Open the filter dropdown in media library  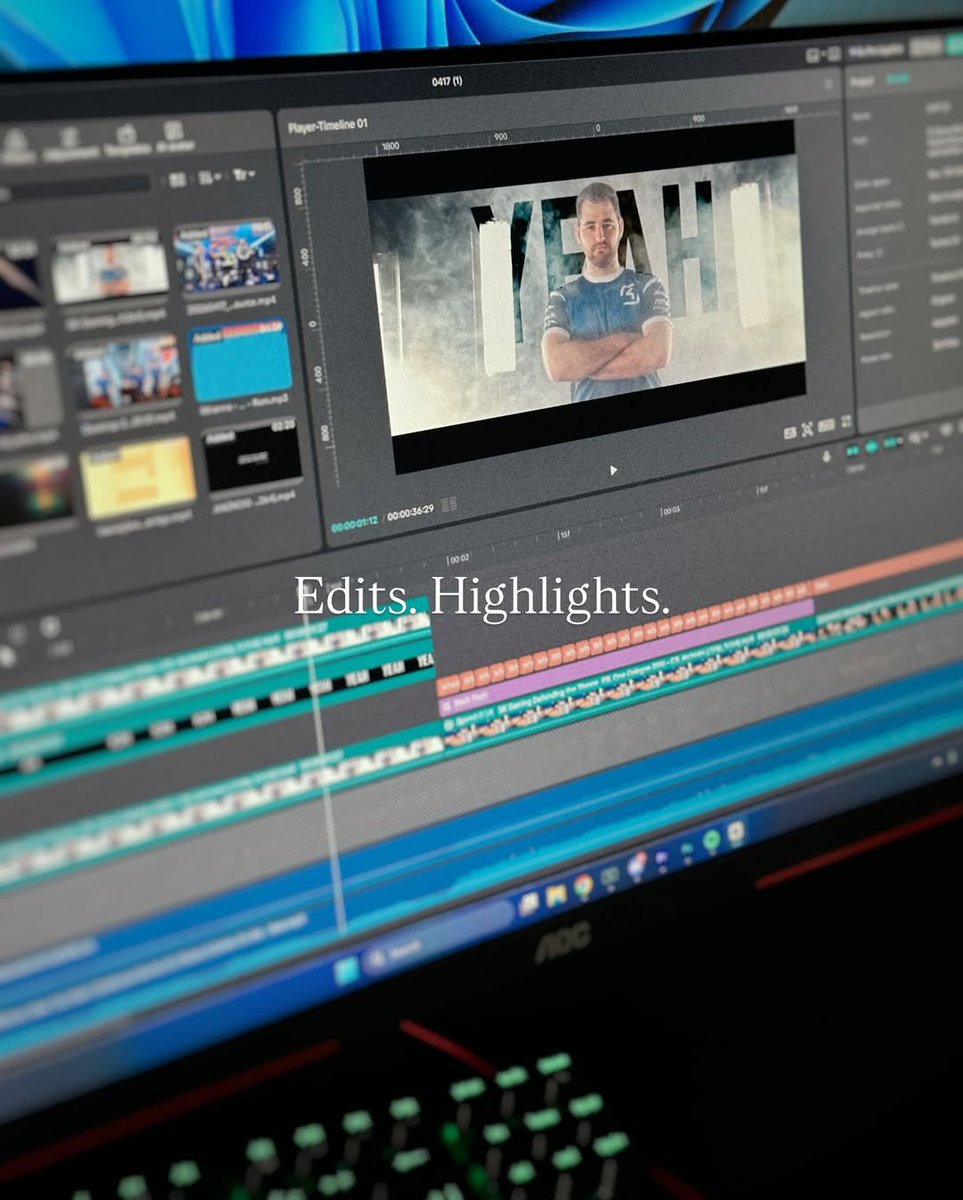click(x=243, y=175)
